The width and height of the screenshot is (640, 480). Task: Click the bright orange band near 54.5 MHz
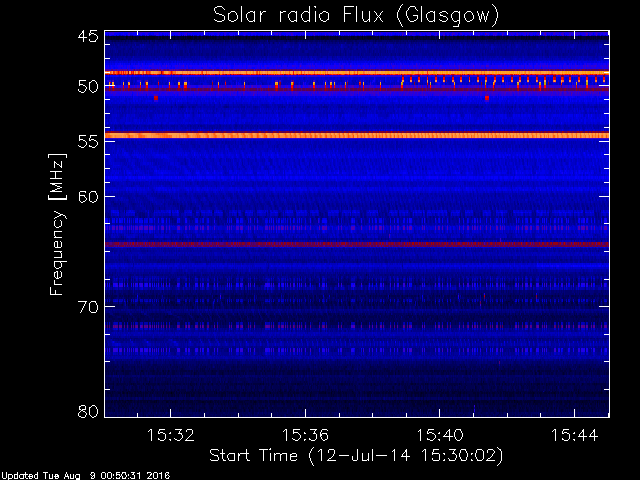(357, 136)
